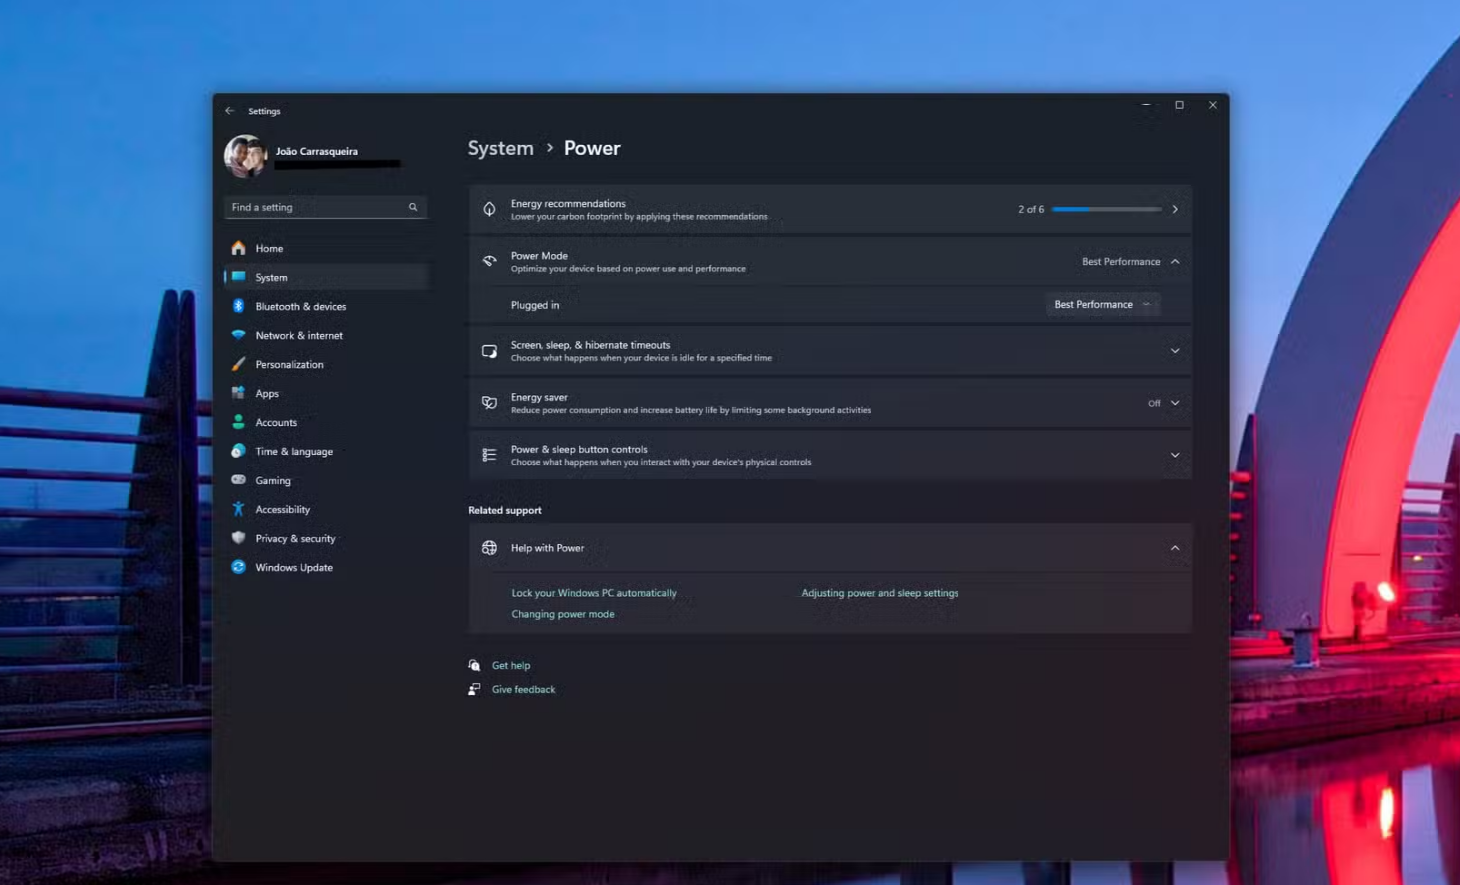Screen dimensions: 1460x885
Task: Open Adjusting power and sleep settings link
Action: click(880, 593)
